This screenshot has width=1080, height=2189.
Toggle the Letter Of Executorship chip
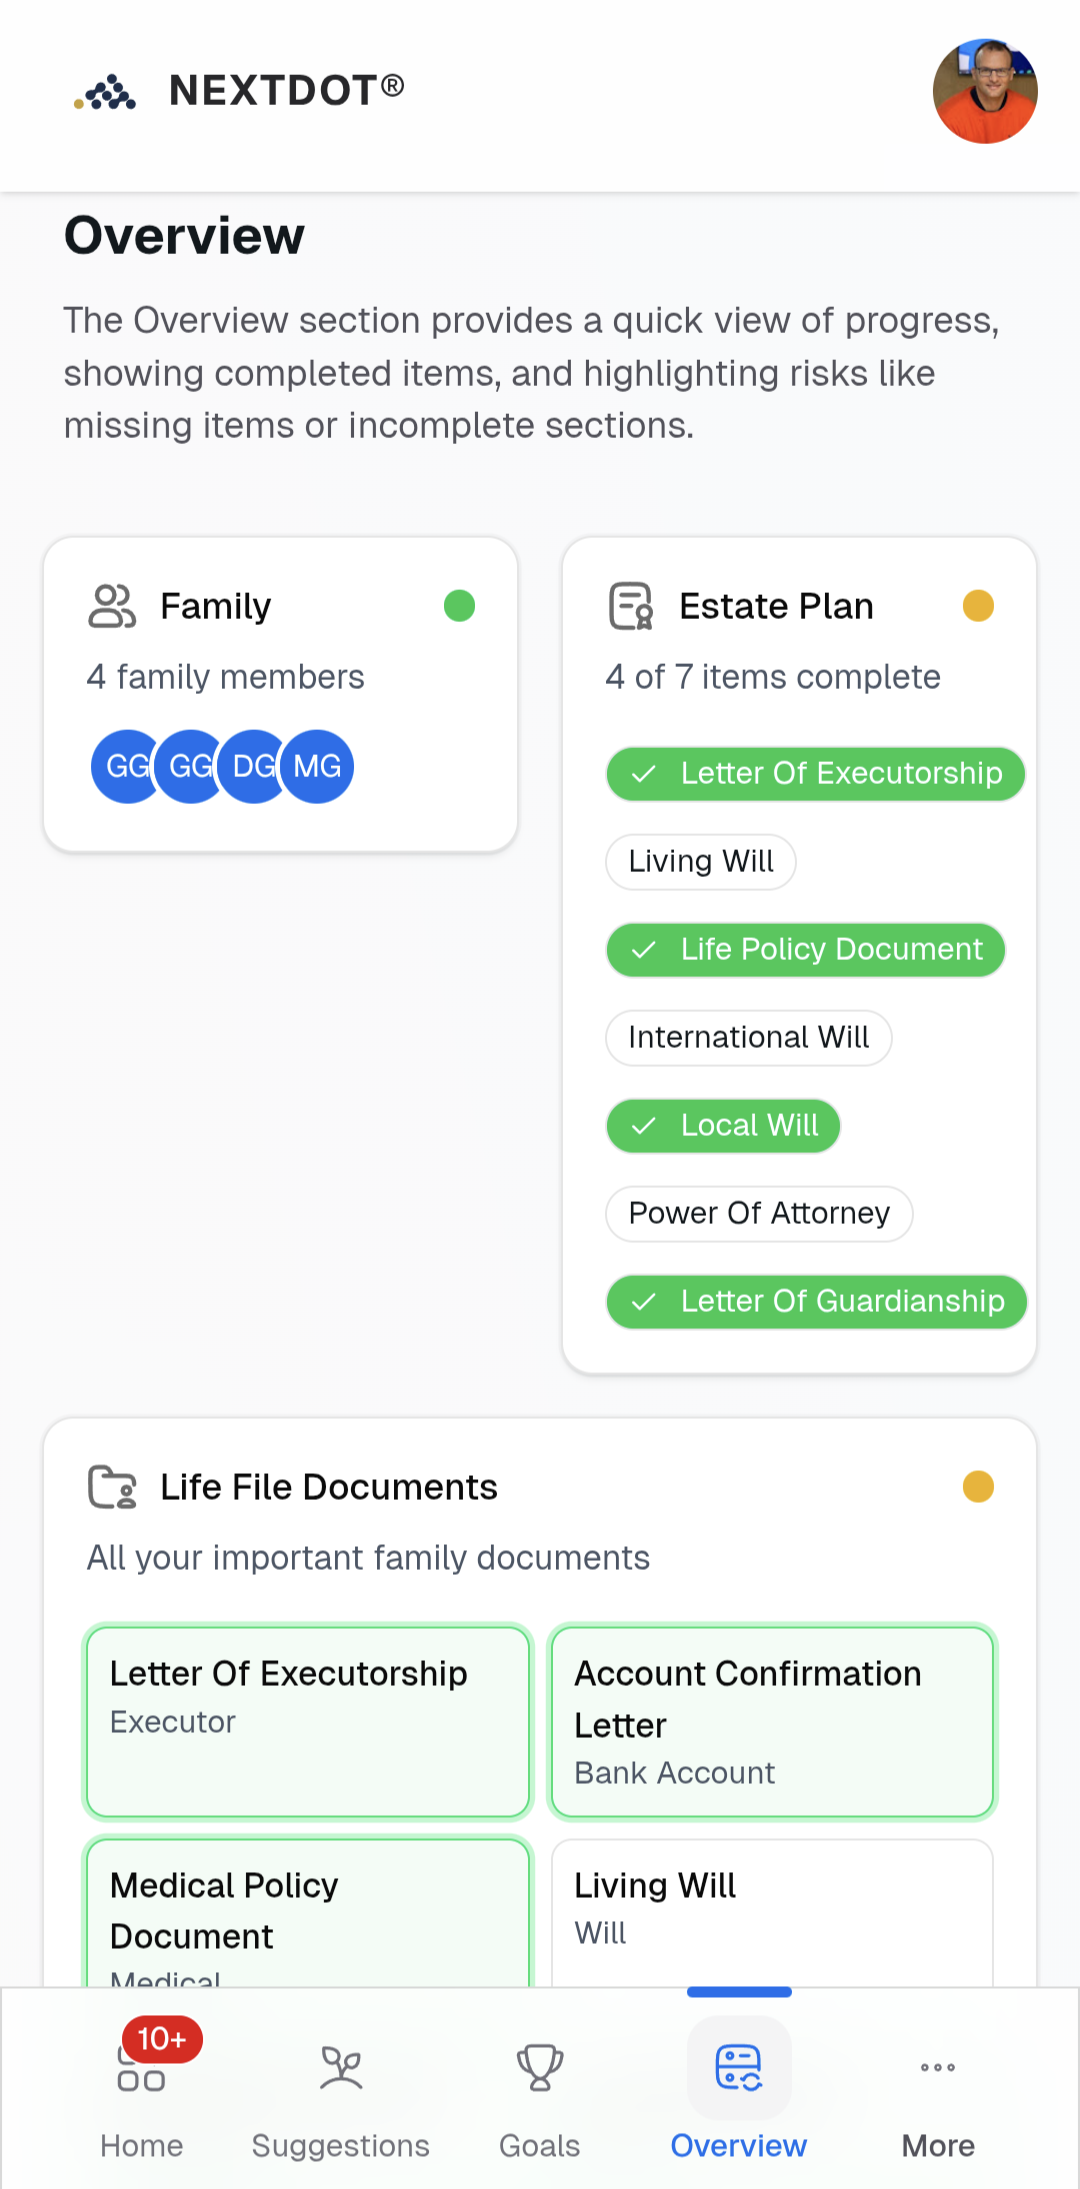pyautogui.click(x=815, y=774)
